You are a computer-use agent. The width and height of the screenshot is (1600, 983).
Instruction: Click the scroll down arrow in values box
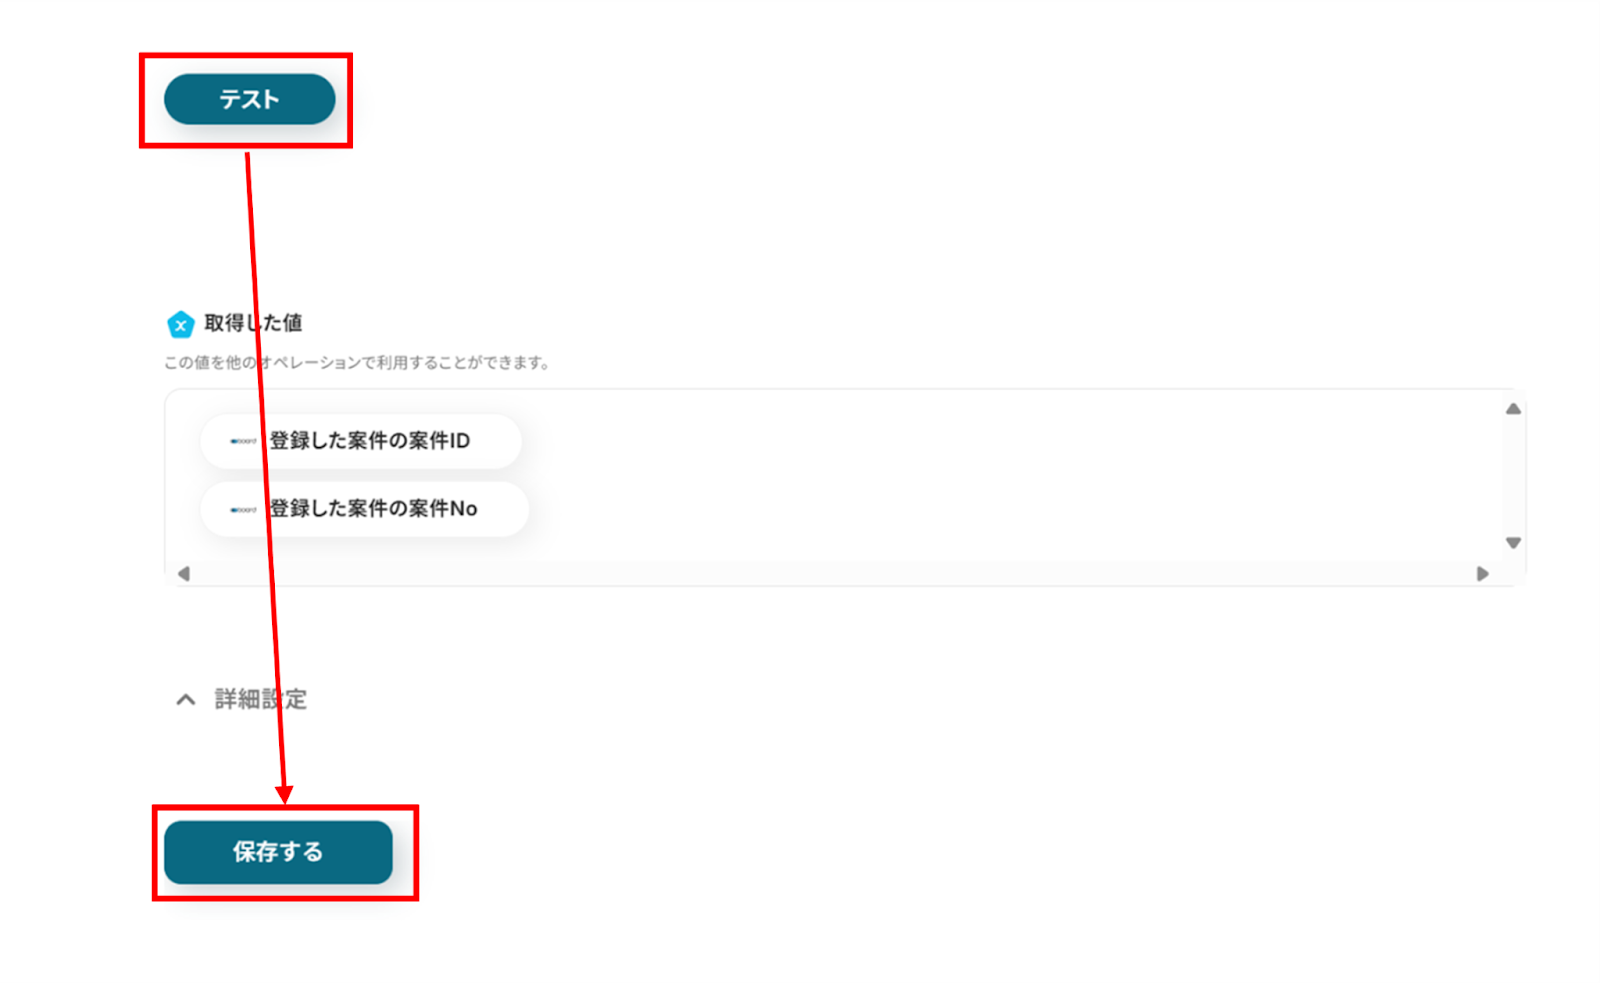[x=1513, y=543]
